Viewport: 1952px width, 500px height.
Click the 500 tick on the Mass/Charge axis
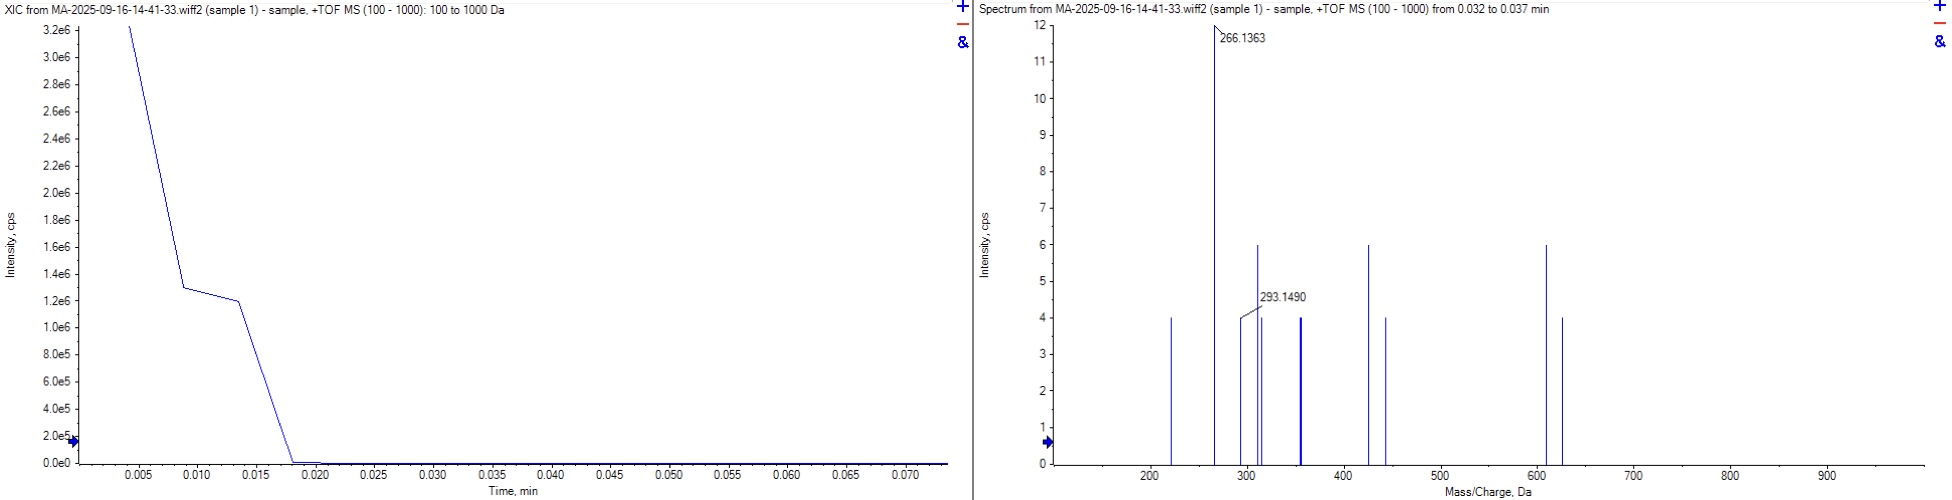(1439, 476)
